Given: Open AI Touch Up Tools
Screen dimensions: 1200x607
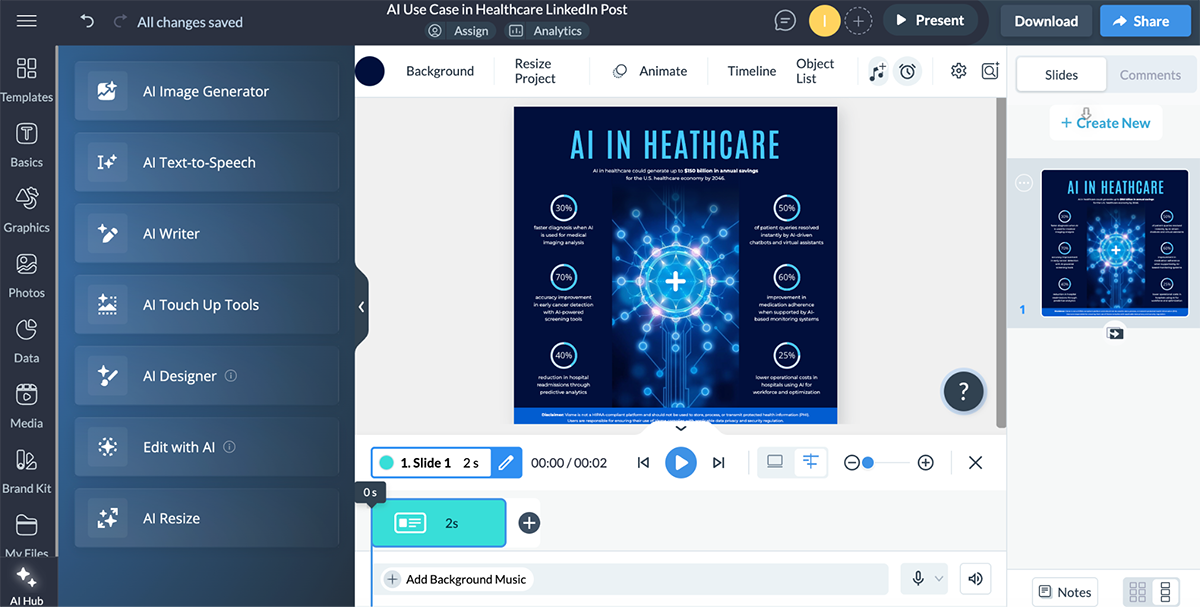Looking at the screenshot, I should click(206, 304).
